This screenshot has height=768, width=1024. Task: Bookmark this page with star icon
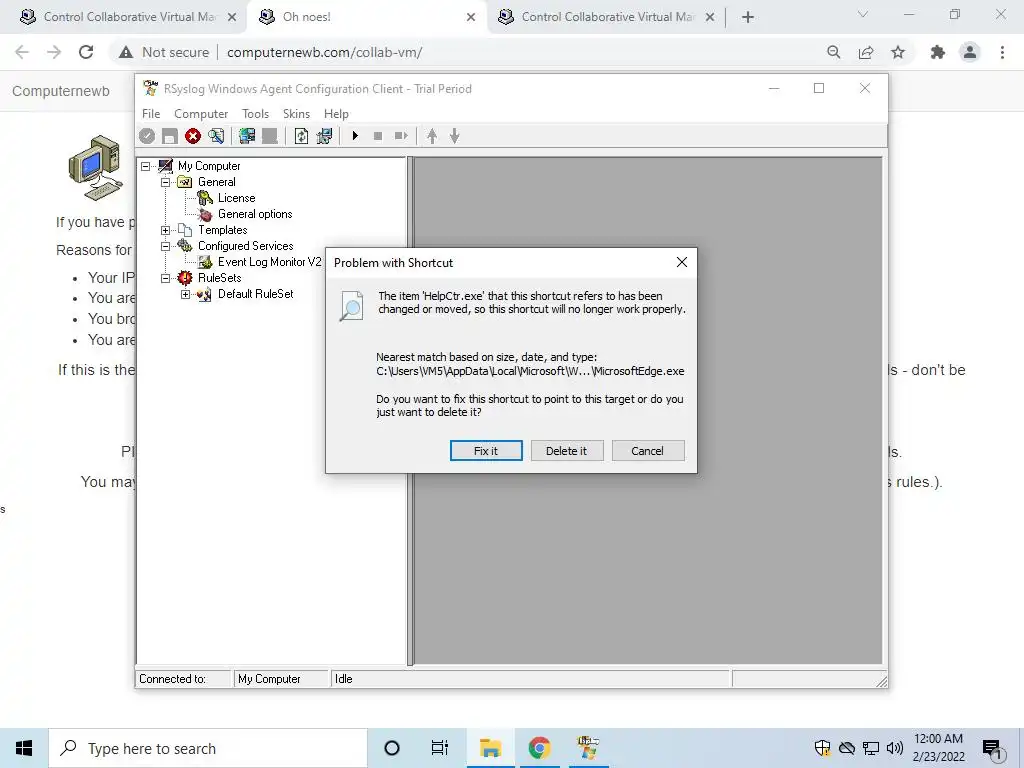coord(898,52)
